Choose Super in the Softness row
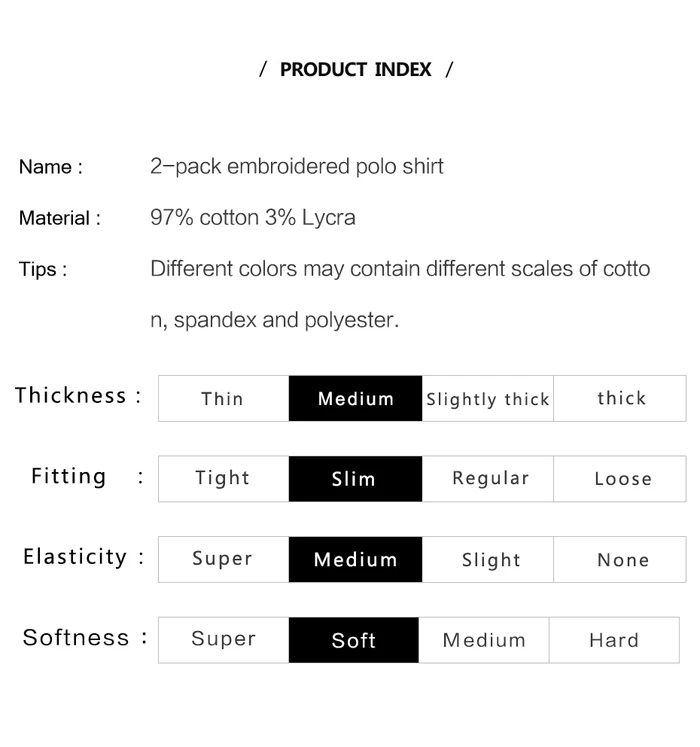The width and height of the screenshot is (700, 747). point(223,639)
